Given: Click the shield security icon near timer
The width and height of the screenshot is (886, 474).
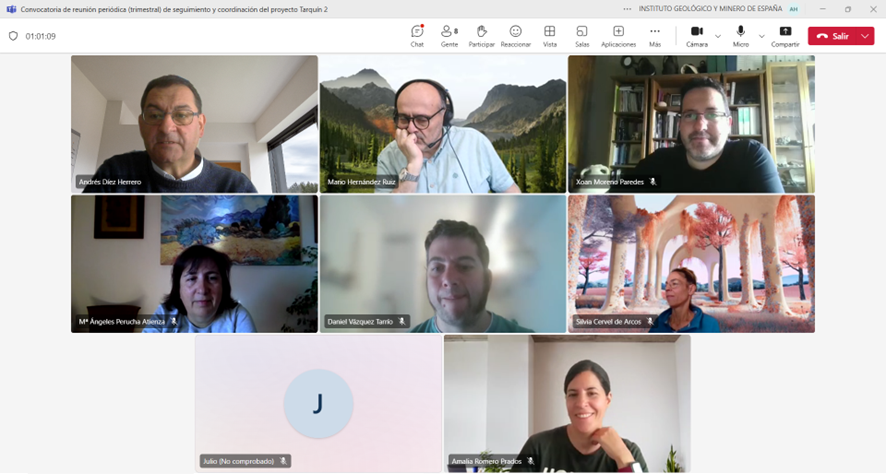Looking at the screenshot, I should 13,36.
